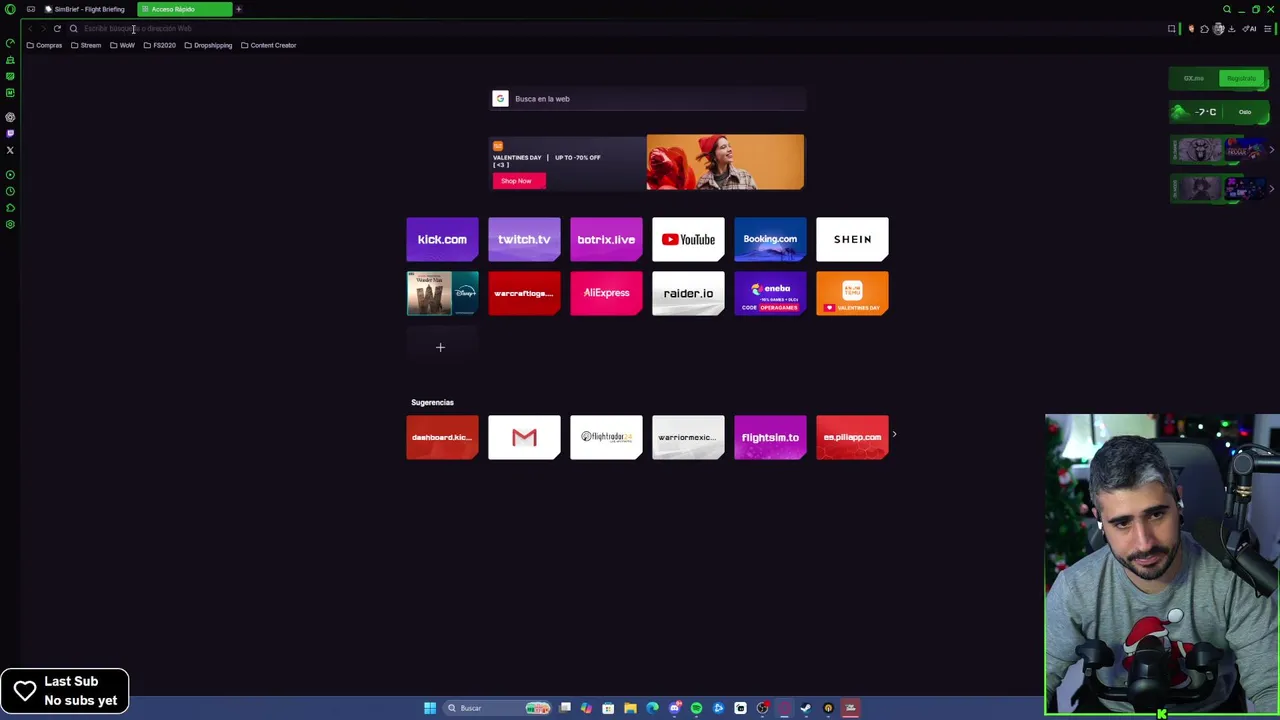The width and height of the screenshot is (1280, 720).
Task: Open the FS2020 bookmarks folder
Action: coord(160,45)
